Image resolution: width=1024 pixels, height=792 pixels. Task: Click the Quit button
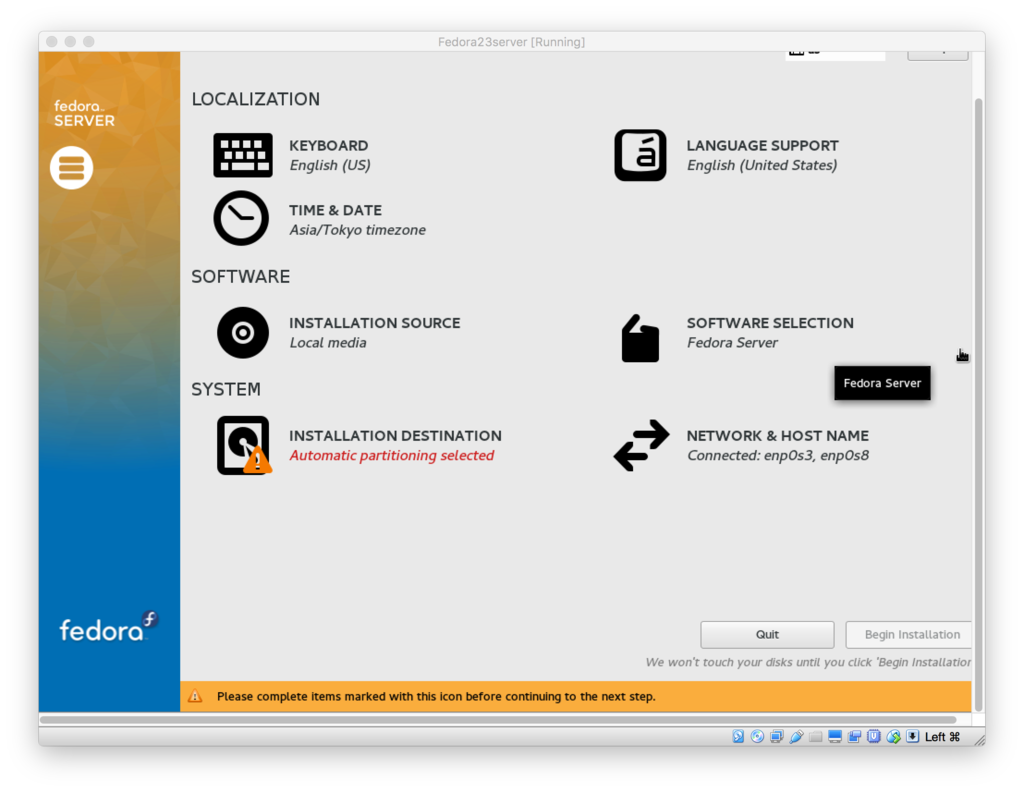767,635
